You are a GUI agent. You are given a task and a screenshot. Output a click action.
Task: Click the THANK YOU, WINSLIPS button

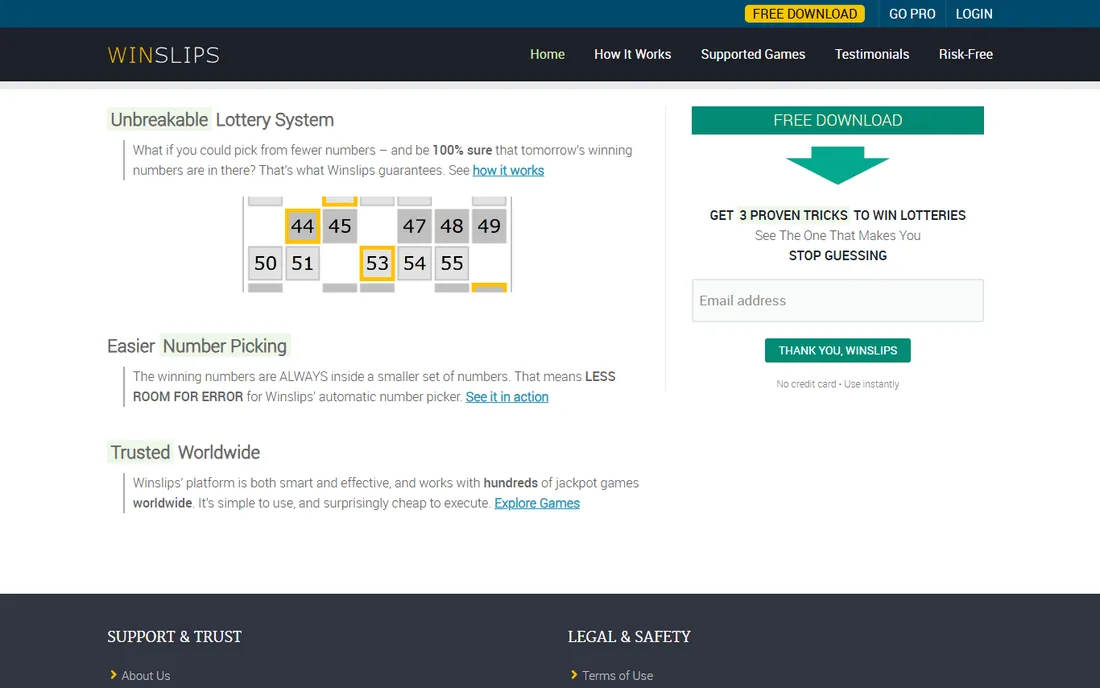[x=838, y=351]
